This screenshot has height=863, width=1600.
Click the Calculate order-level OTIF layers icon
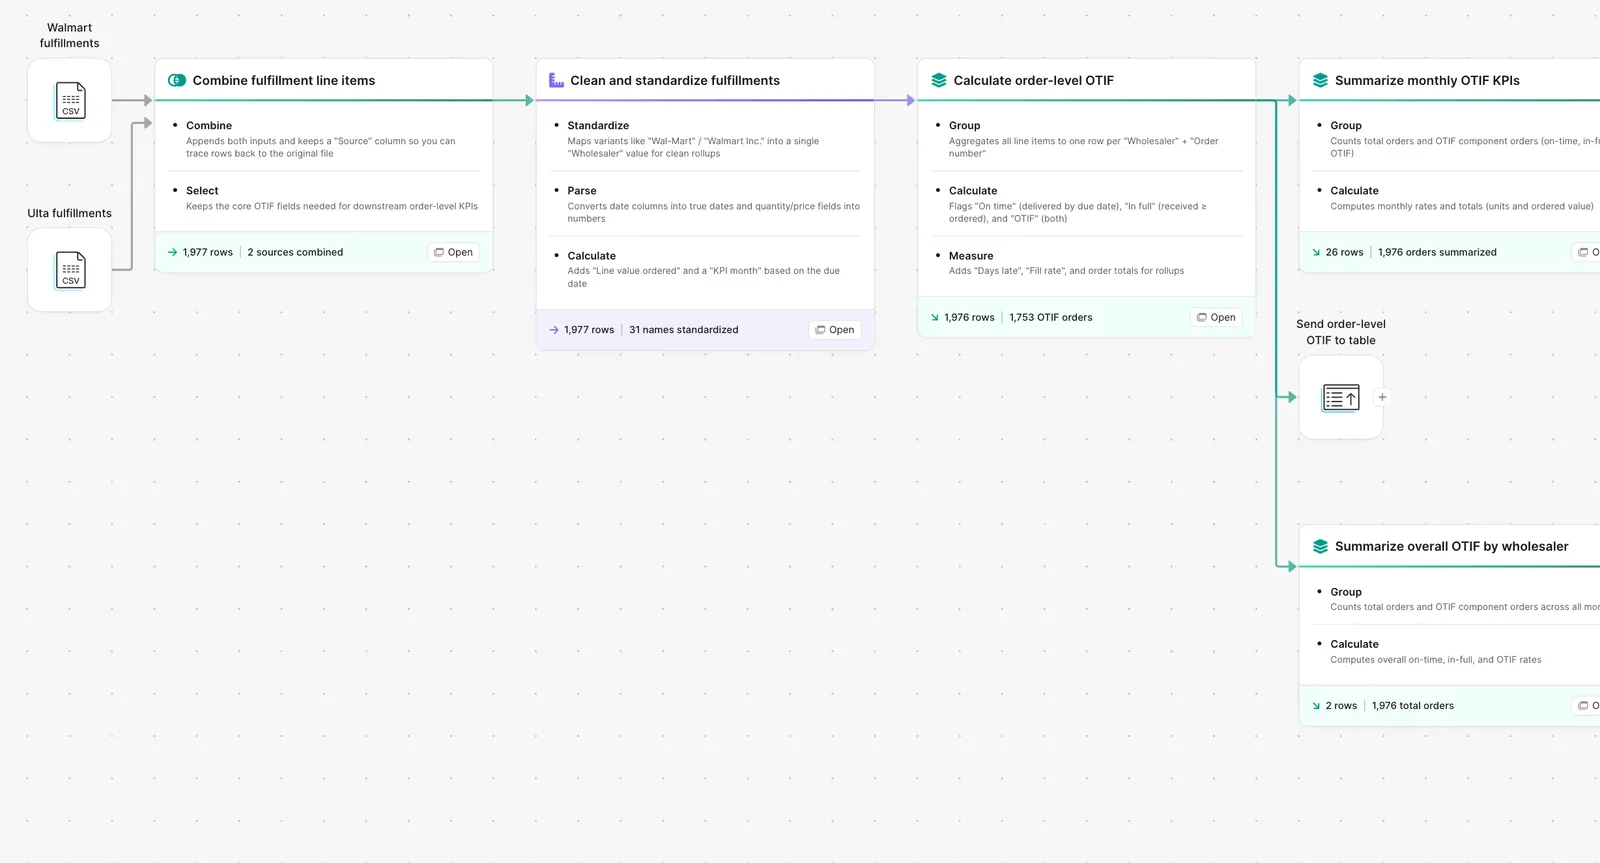click(939, 81)
